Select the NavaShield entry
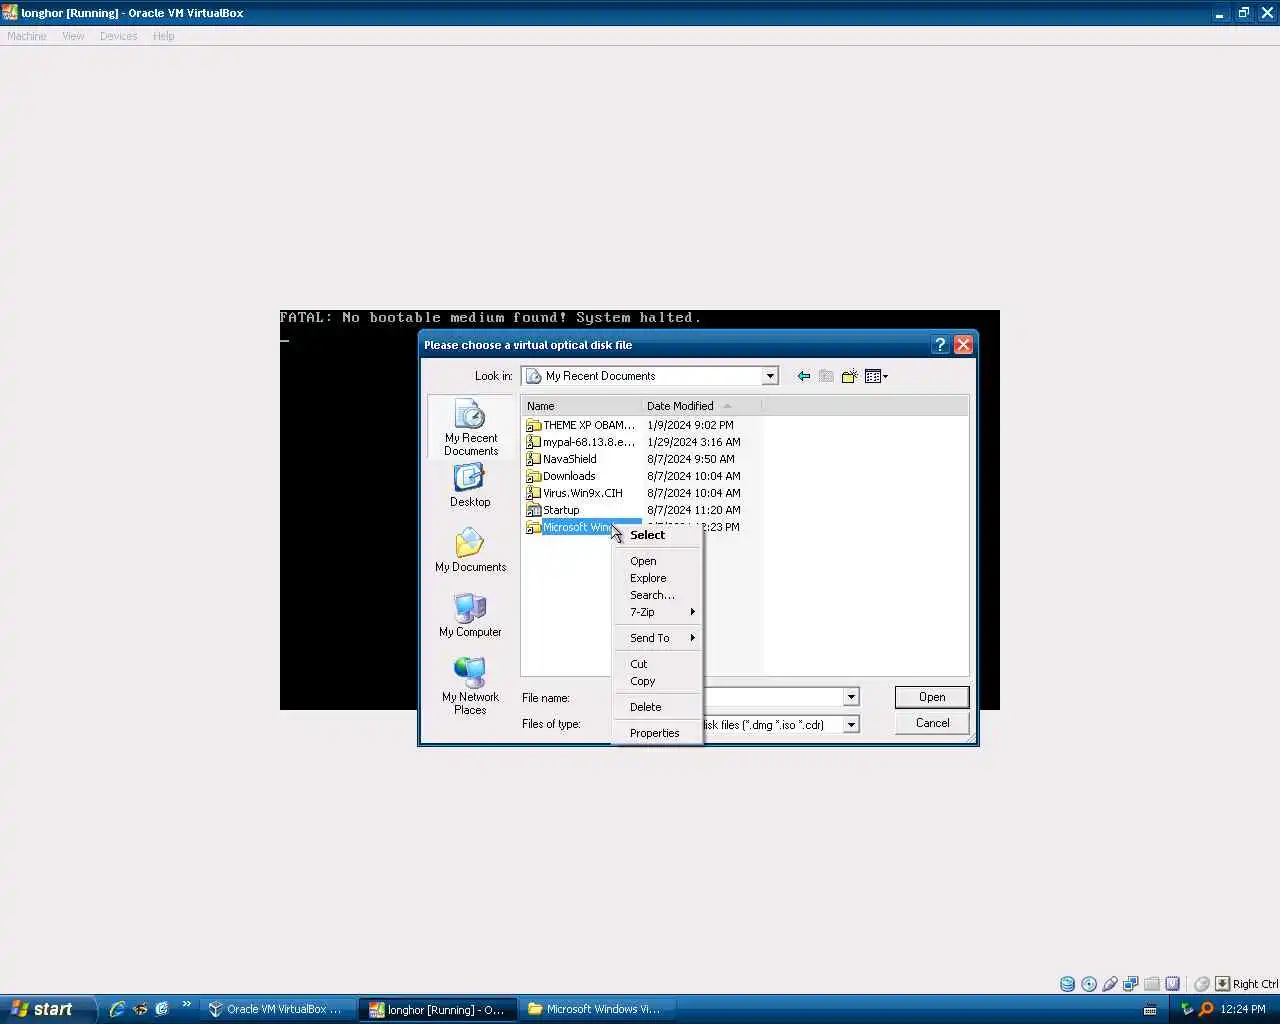 [562, 459]
